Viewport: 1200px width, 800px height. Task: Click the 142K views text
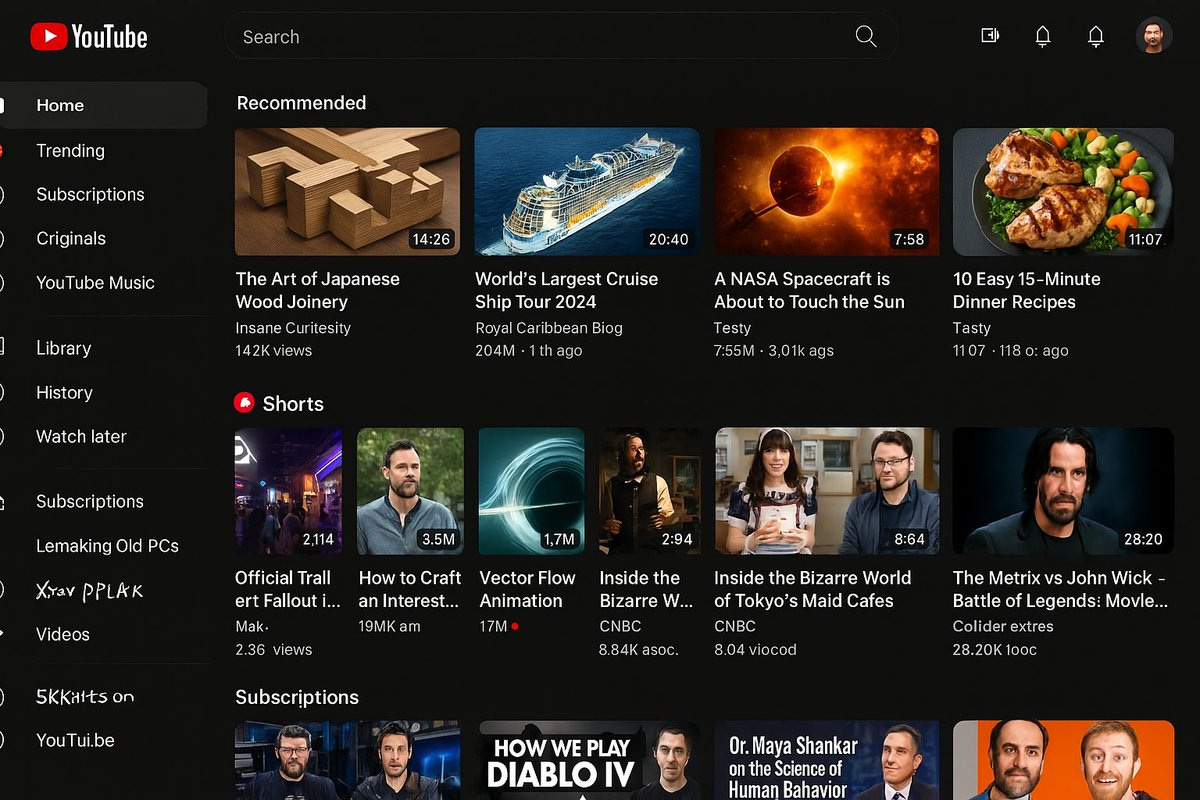pyautogui.click(x=274, y=351)
